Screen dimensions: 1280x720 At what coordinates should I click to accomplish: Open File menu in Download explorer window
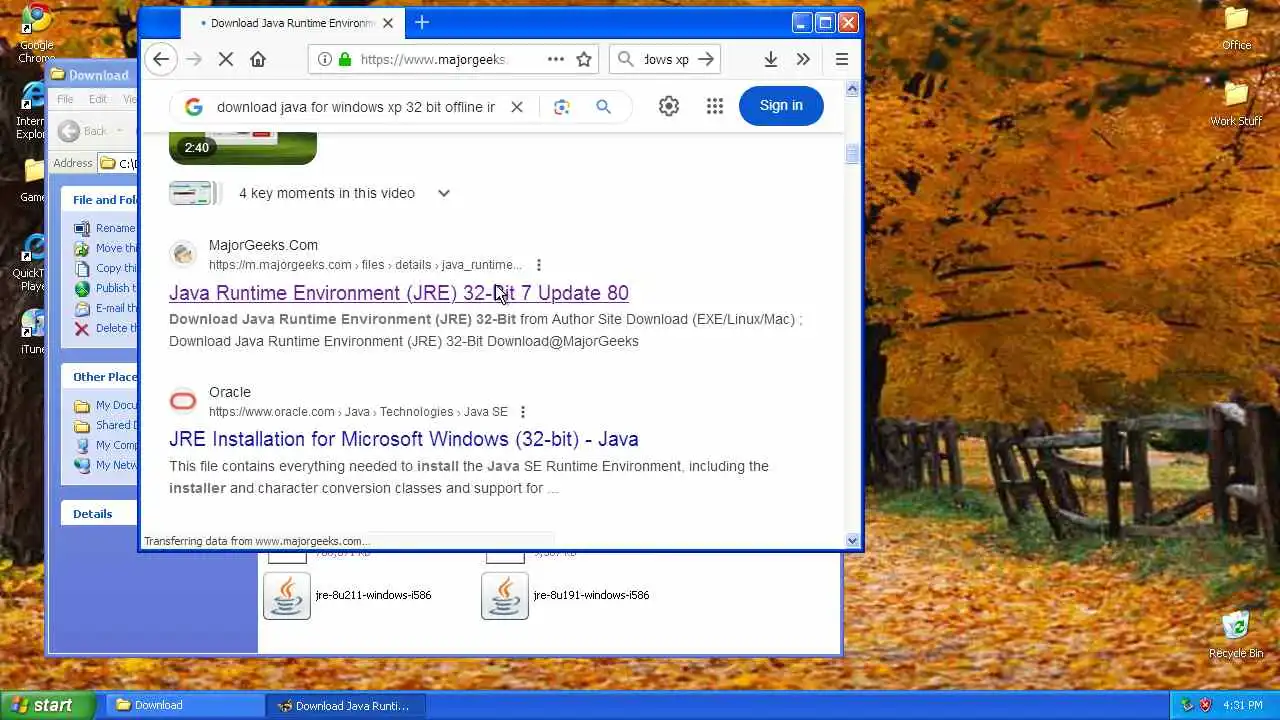pyautogui.click(x=65, y=99)
